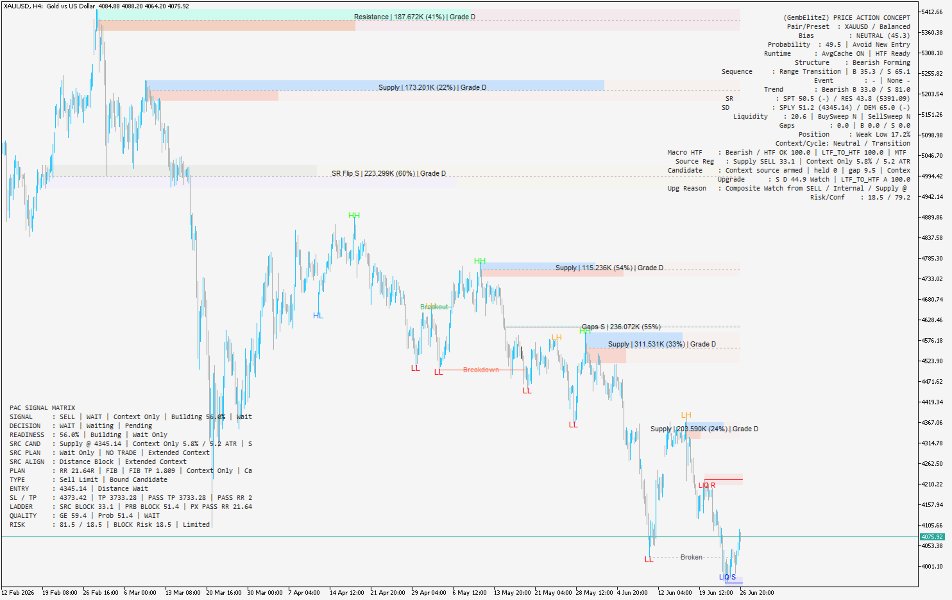
Task: Click the blue HL swing marker
Action: click(318, 315)
